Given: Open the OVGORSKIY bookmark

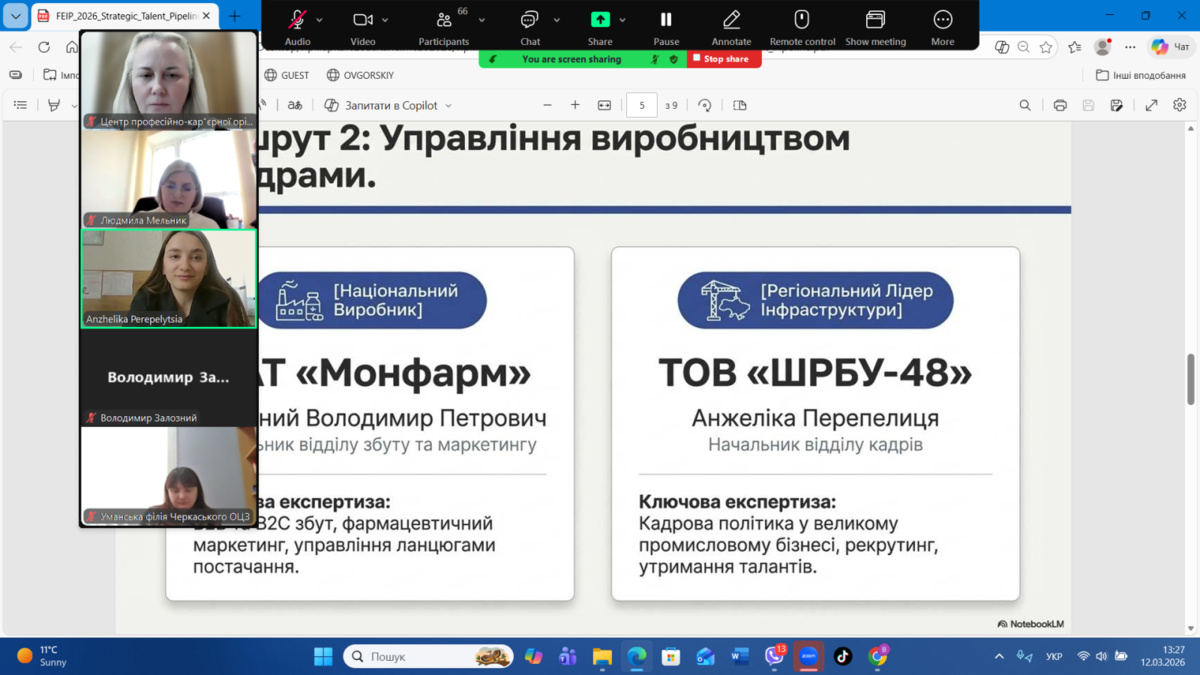Looking at the screenshot, I should (x=360, y=75).
